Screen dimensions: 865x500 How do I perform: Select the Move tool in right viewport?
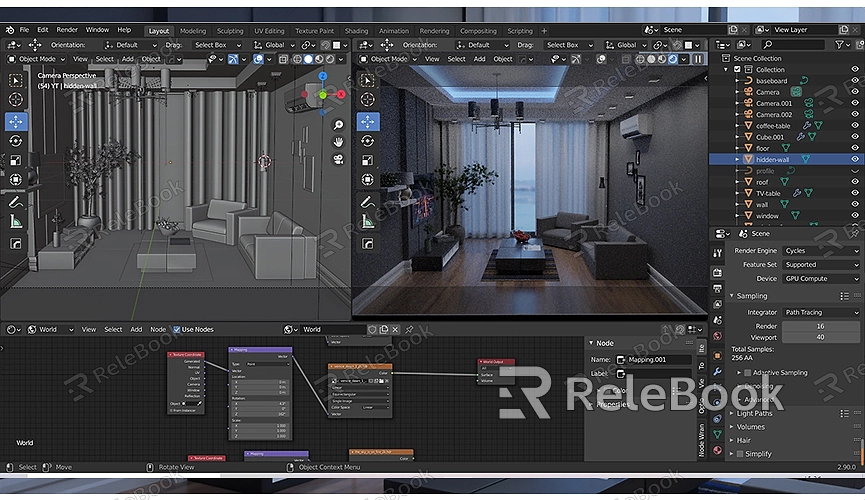[367, 121]
